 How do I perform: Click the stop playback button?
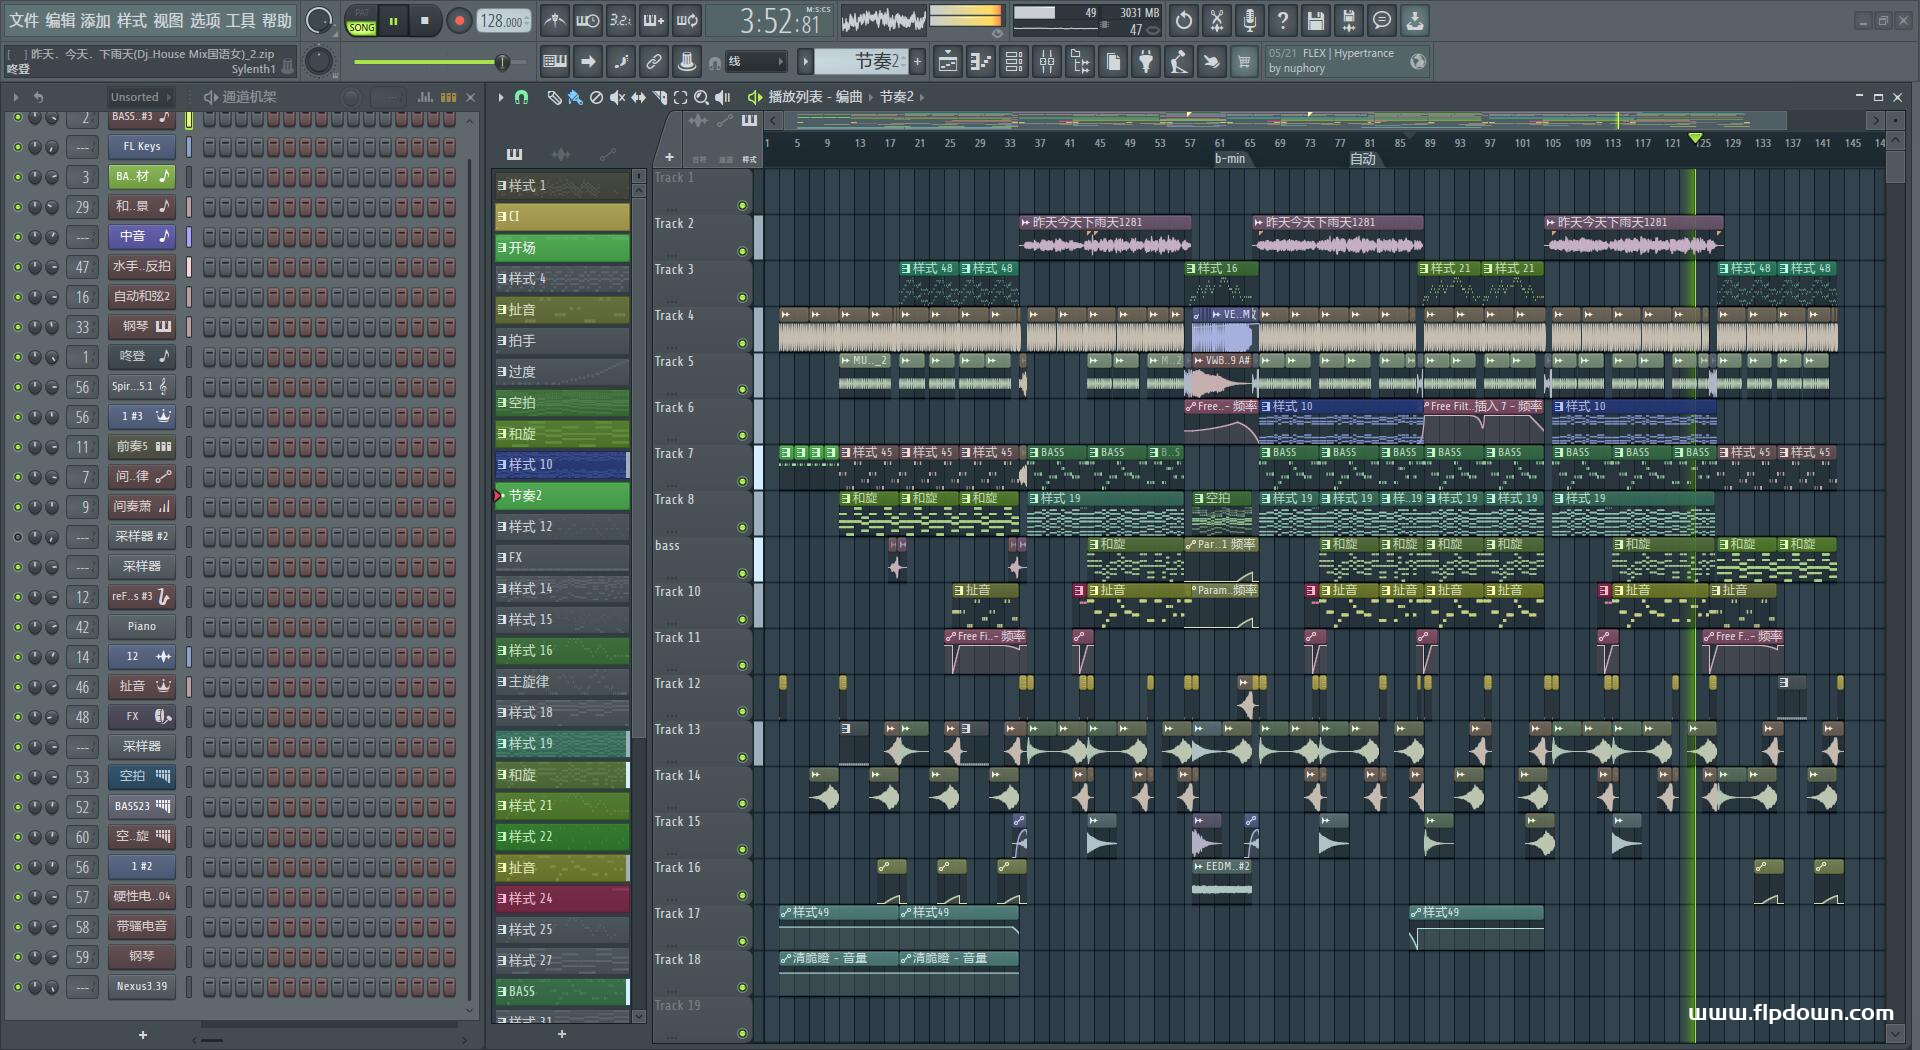pyautogui.click(x=425, y=21)
